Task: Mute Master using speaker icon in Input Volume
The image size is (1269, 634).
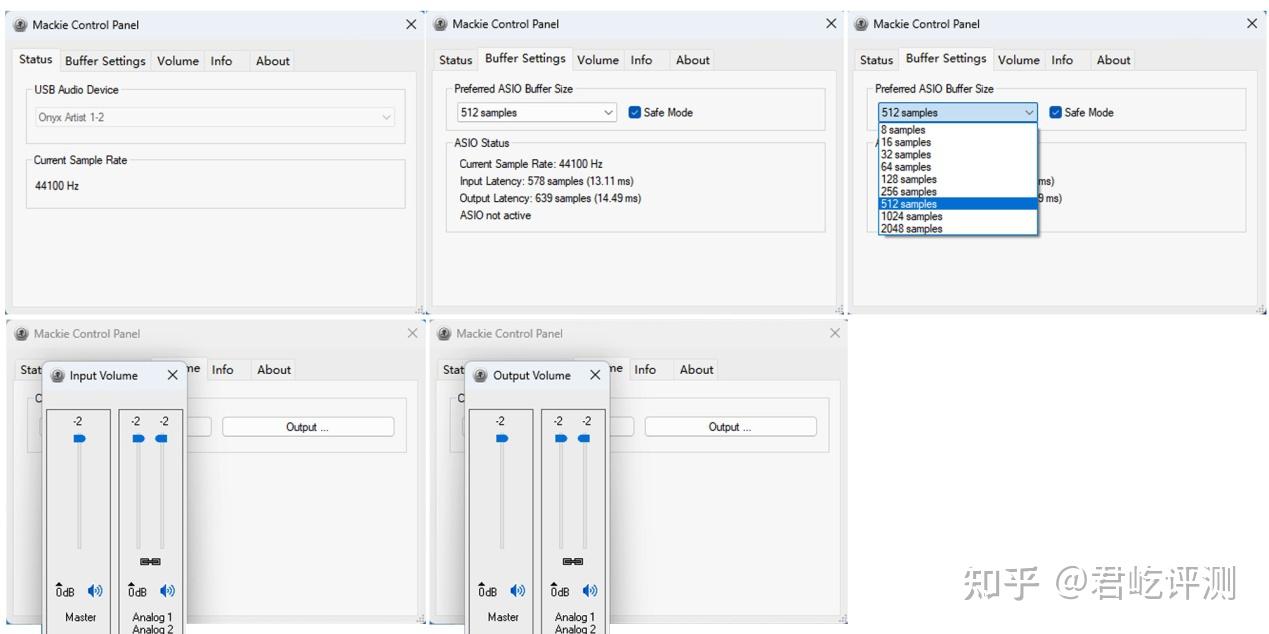Action: point(95,591)
